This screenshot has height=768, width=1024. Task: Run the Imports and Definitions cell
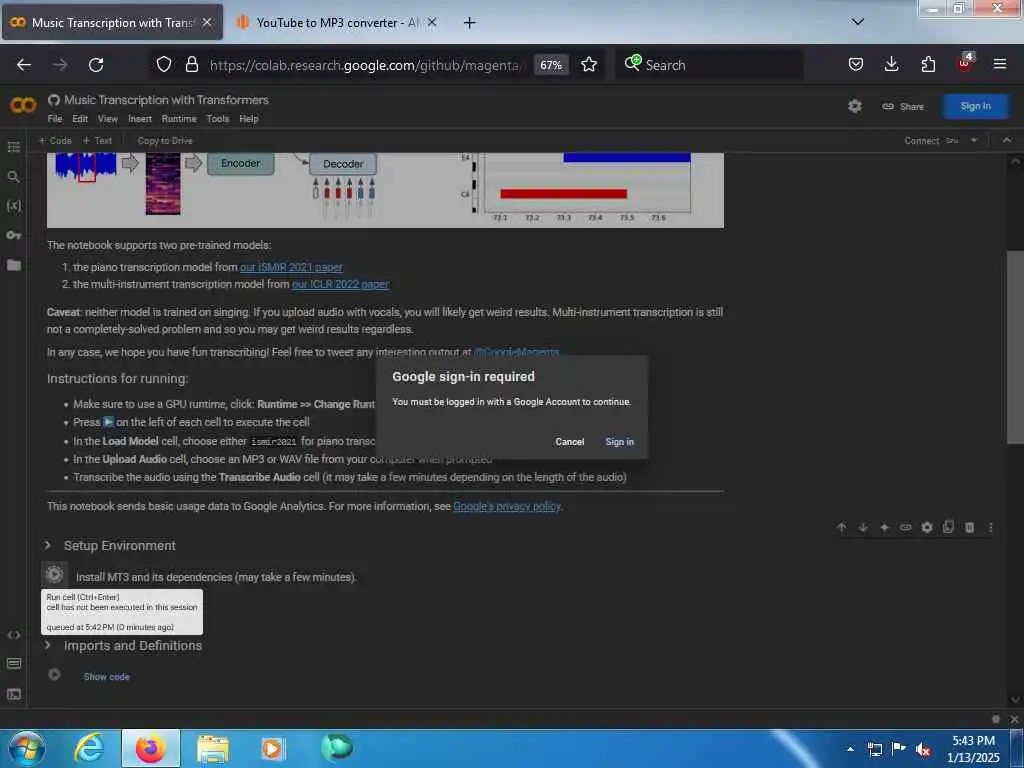(54, 674)
